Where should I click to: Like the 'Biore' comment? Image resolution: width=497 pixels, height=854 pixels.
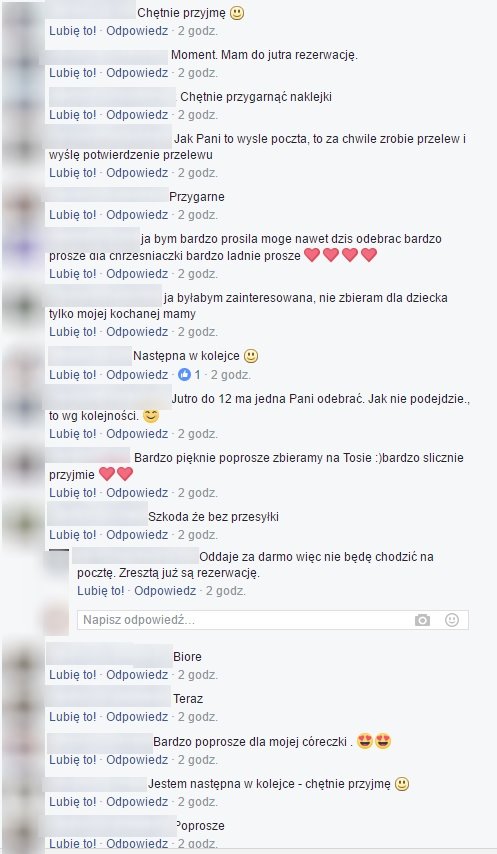tap(72, 675)
